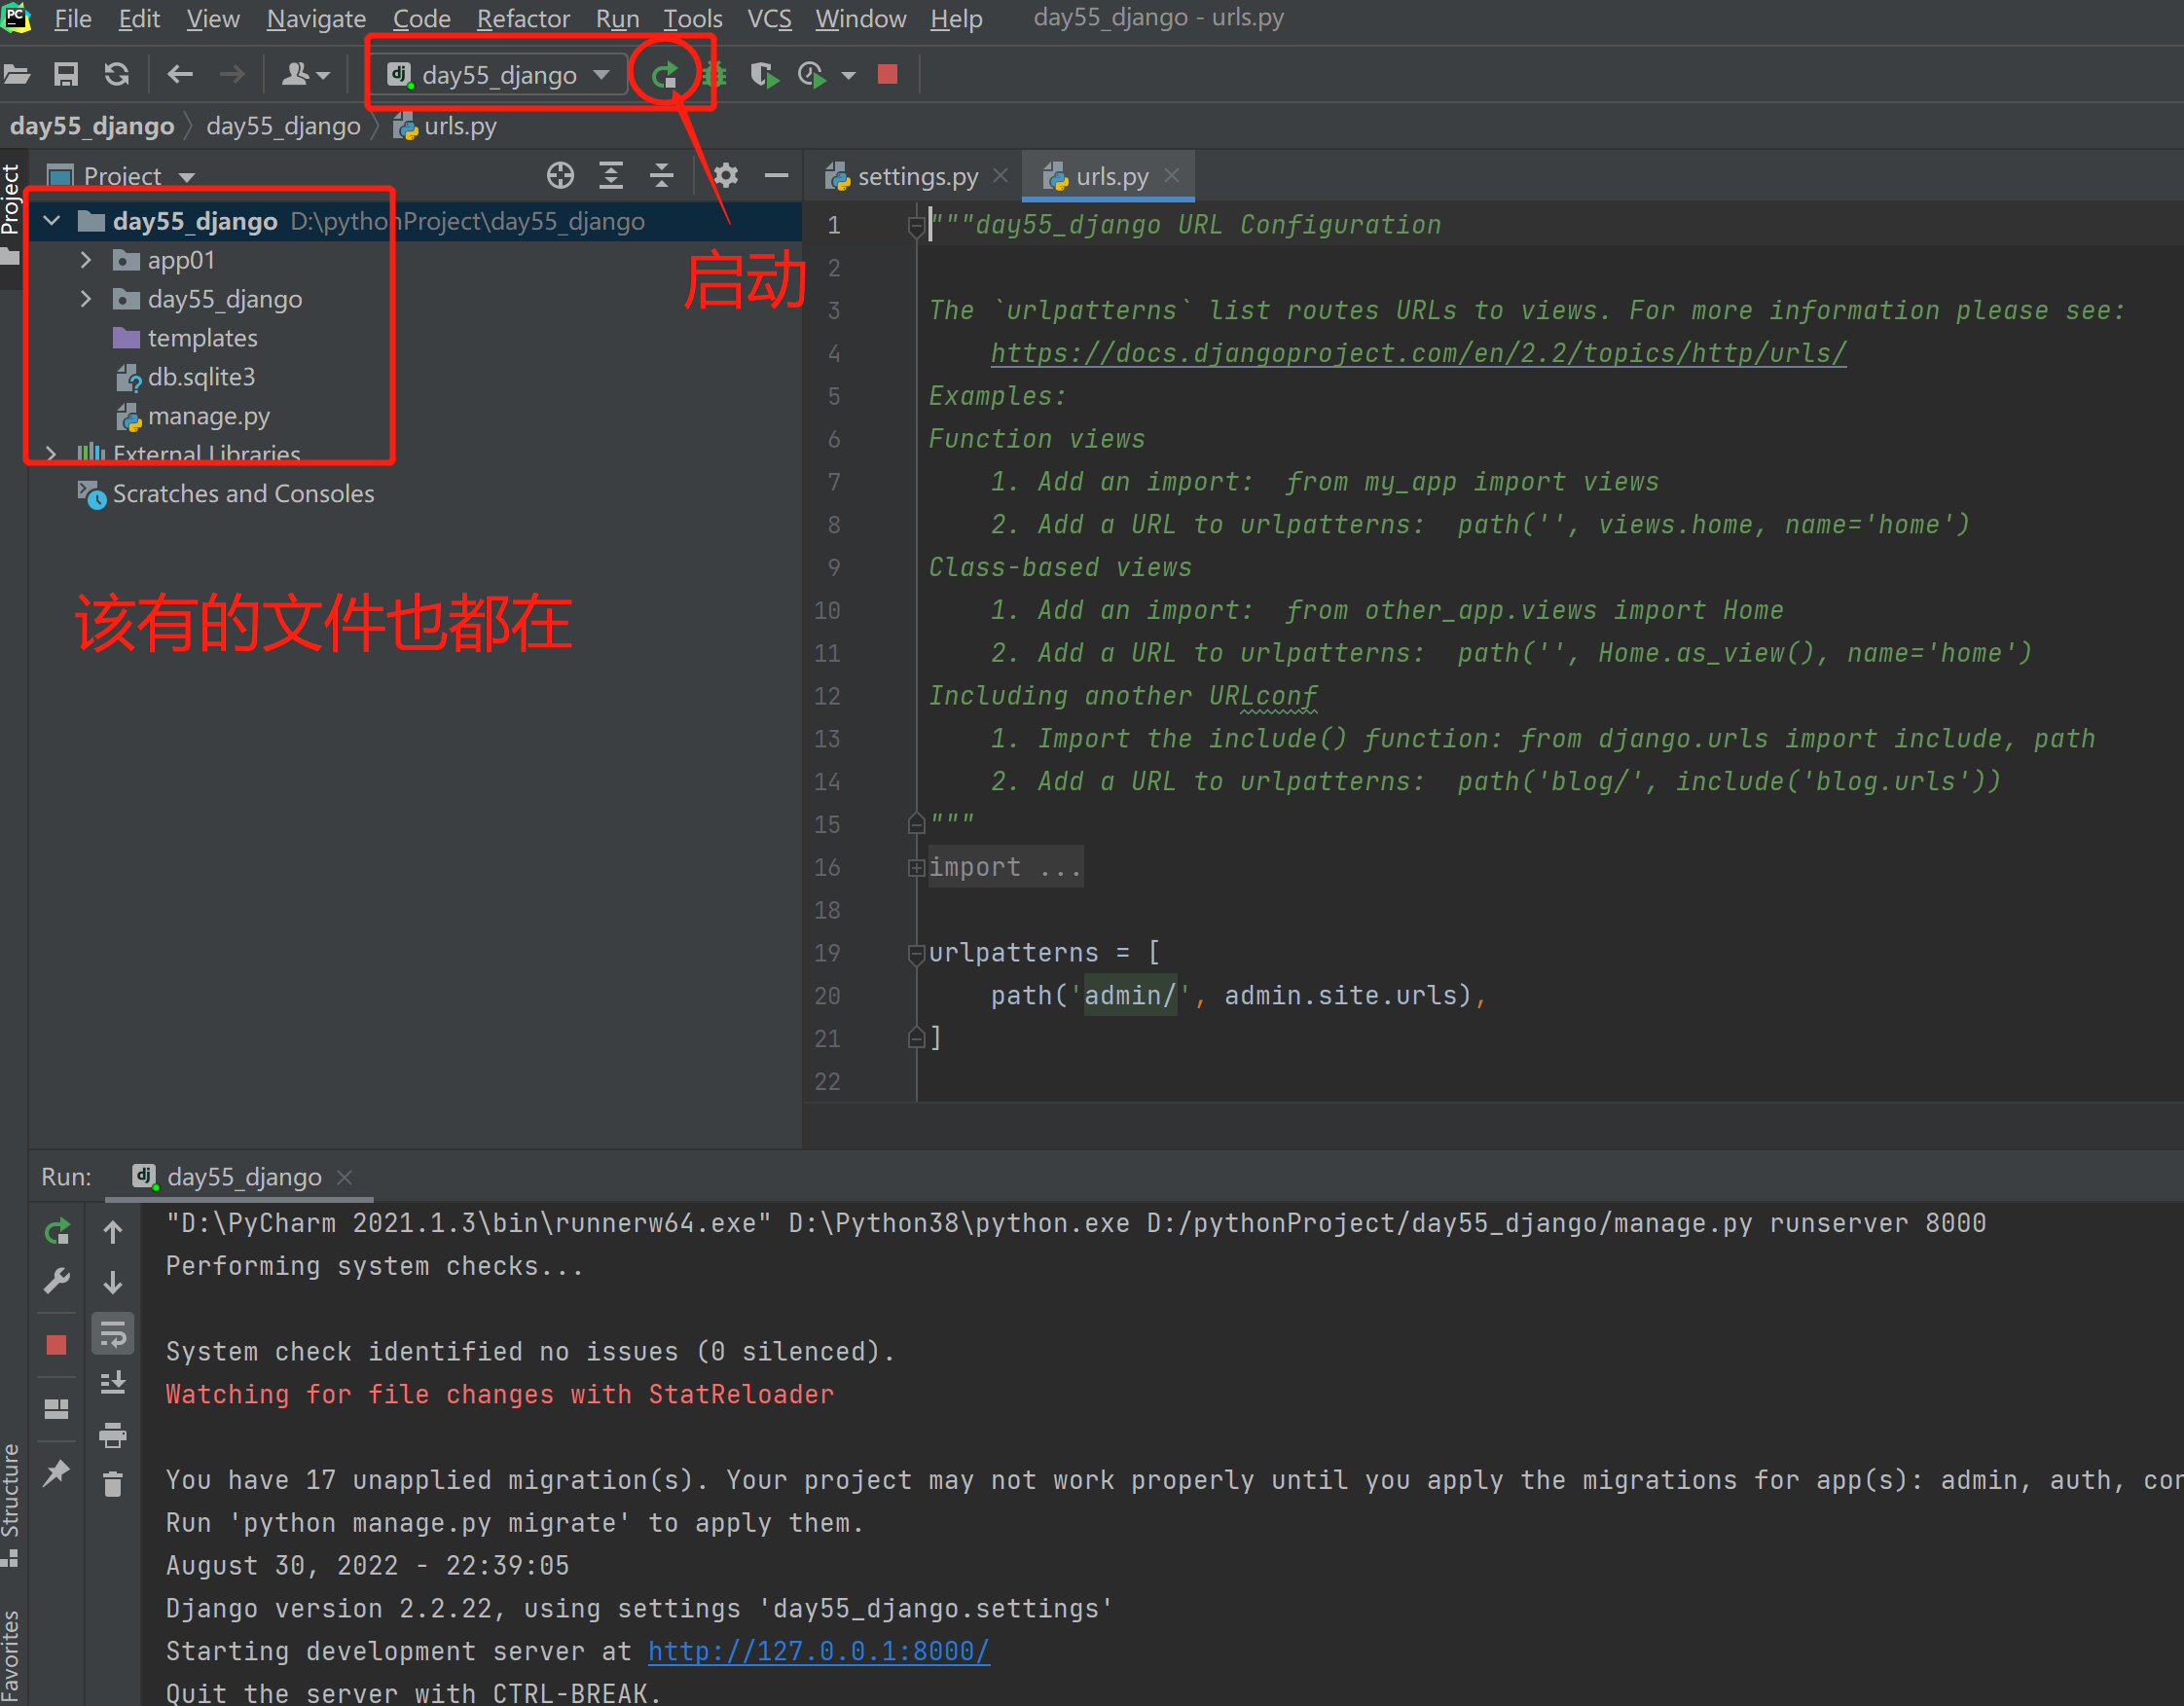2184x1706 pixels.
Task: Open the day55_django run configuration dropdown
Action: click(x=499, y=75)
